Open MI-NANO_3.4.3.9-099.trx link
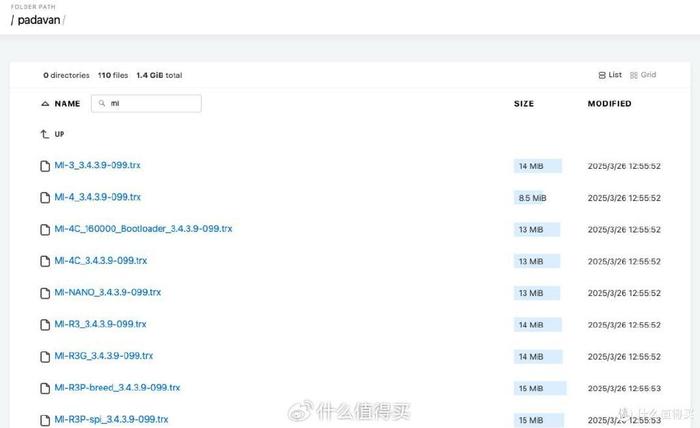 click(108, 292)
